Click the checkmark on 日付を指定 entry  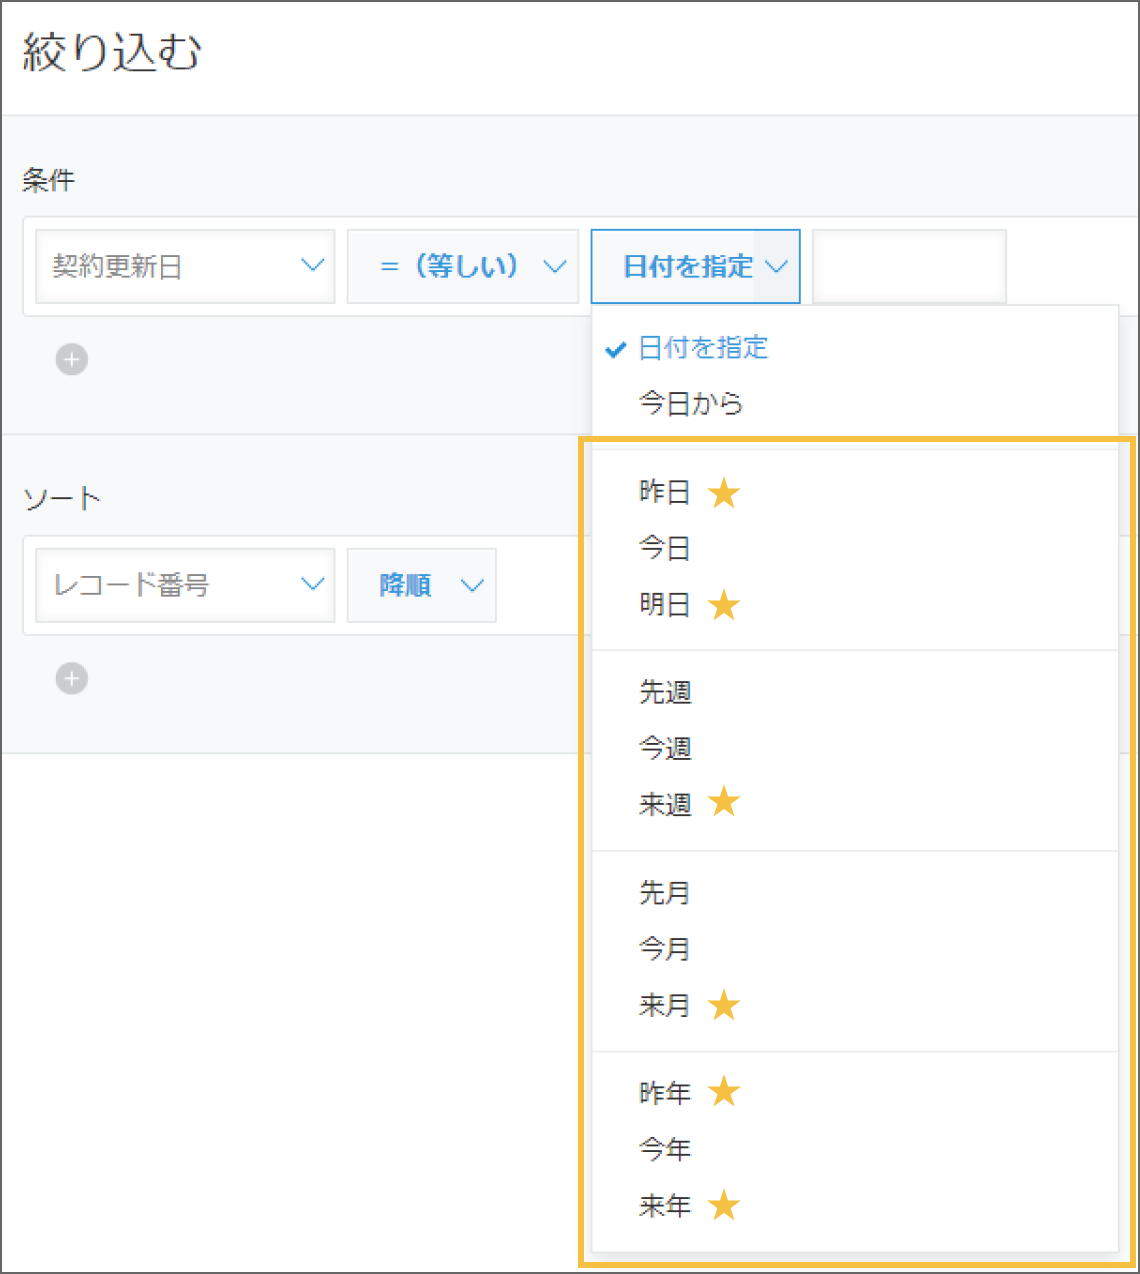pyautogui.click(x=615, y=350)
